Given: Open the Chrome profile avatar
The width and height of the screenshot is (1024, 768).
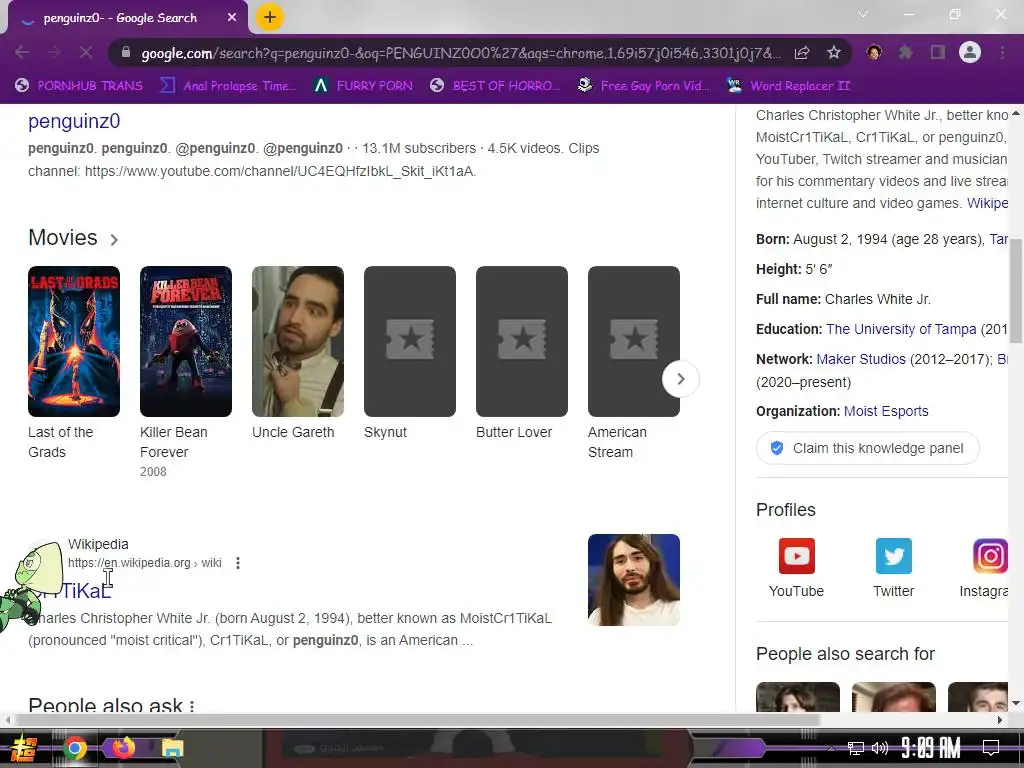Looking at the screenshot, I should click(970, 52).
